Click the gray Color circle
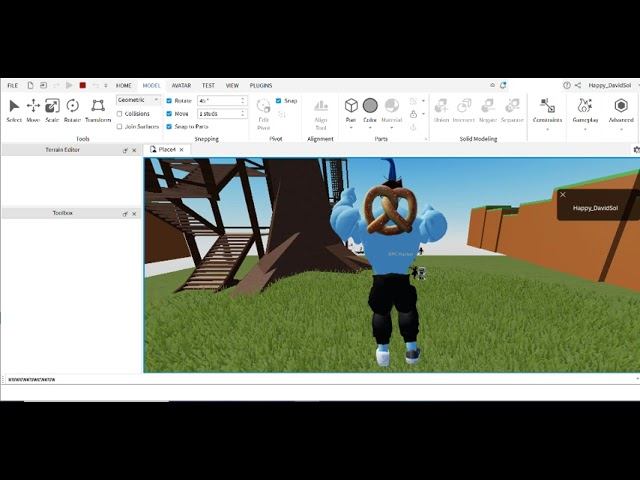This screenshot has height=480, width=640. [370, 105]
